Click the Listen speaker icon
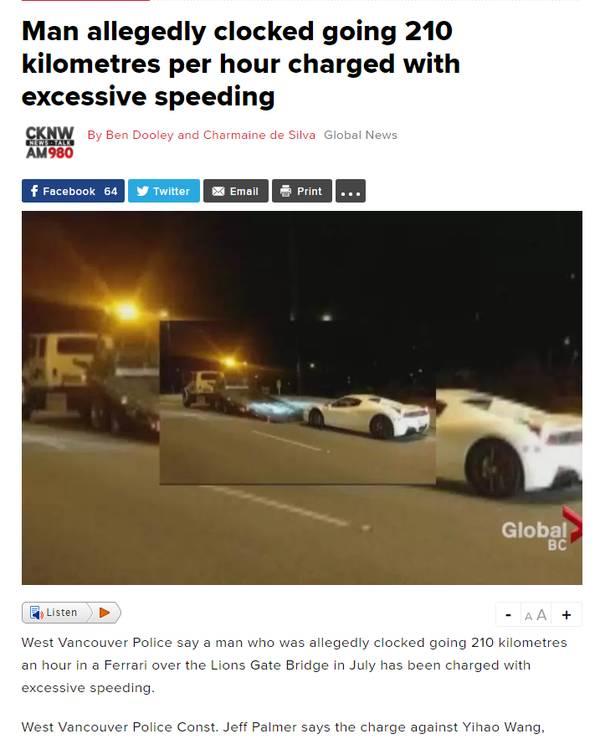The width and height of the screenshot is (600, 739). (36, 613)
